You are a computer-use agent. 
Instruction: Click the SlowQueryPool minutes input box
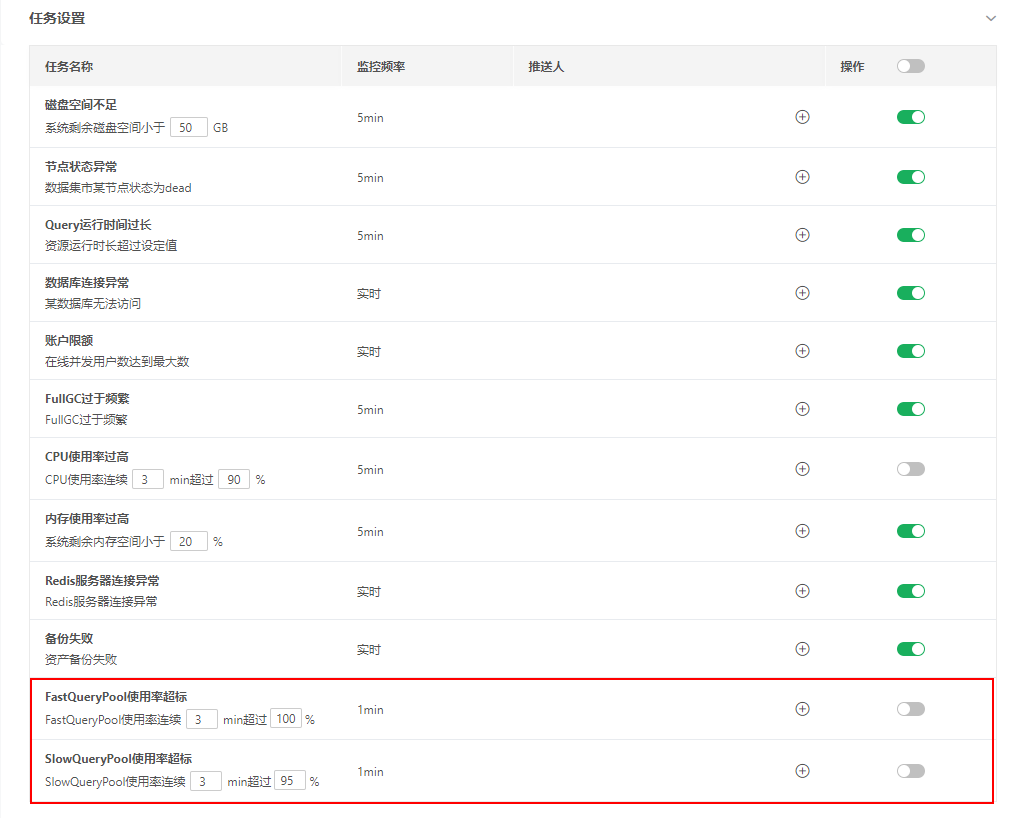tap(206, 781)
